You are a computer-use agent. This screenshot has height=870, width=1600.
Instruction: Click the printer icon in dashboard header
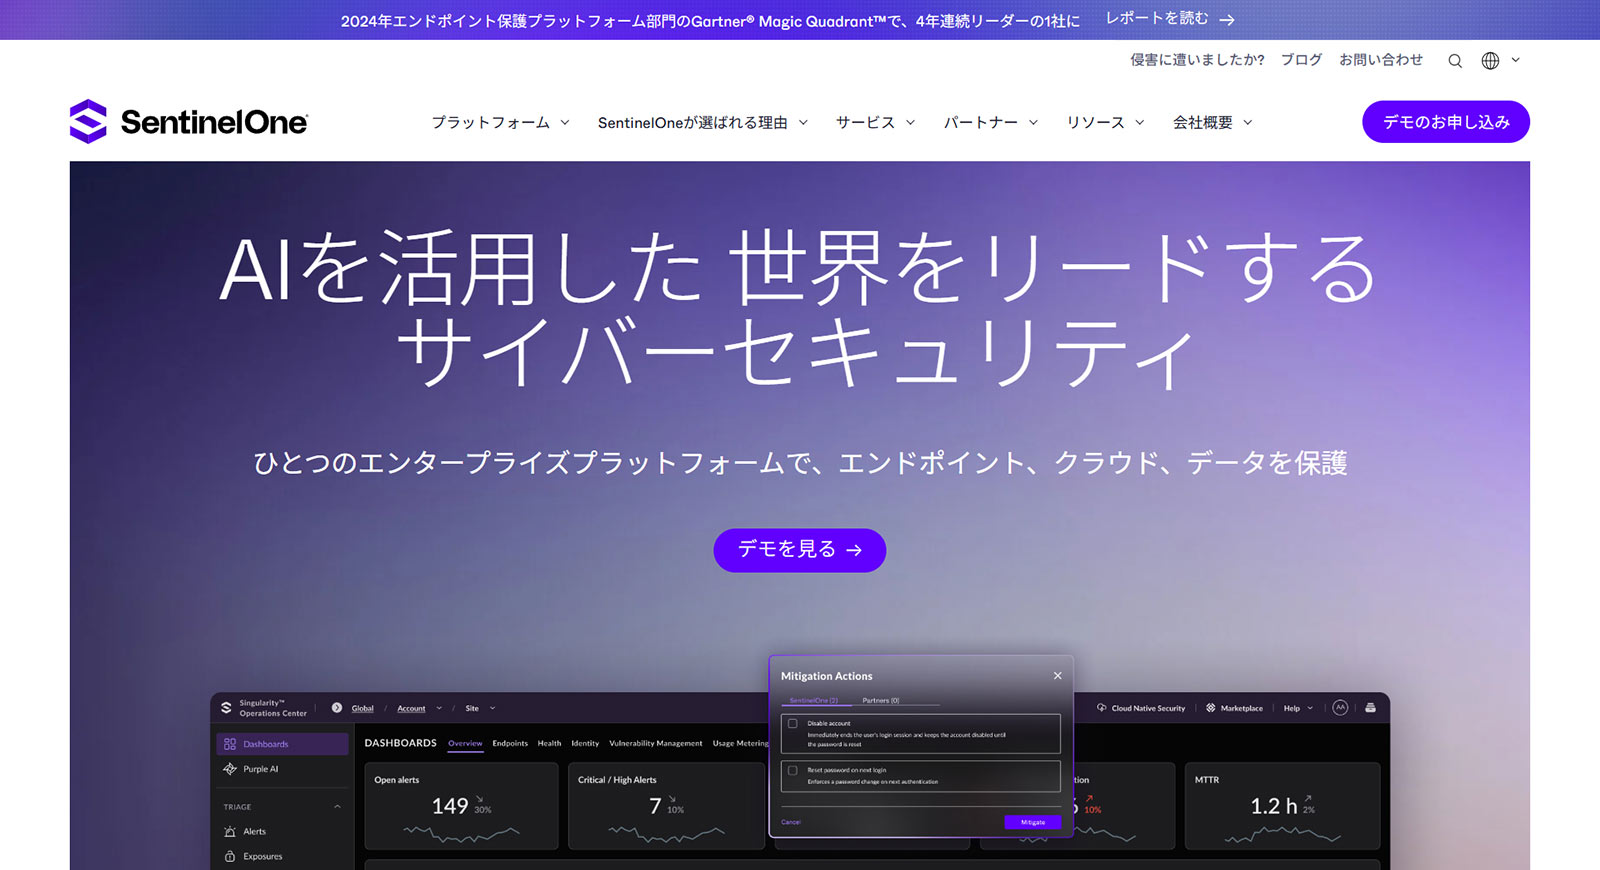1370,708
